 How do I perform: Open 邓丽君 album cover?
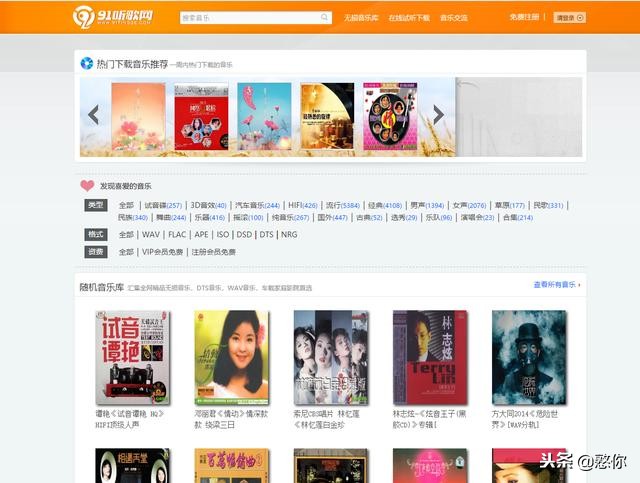232,358
